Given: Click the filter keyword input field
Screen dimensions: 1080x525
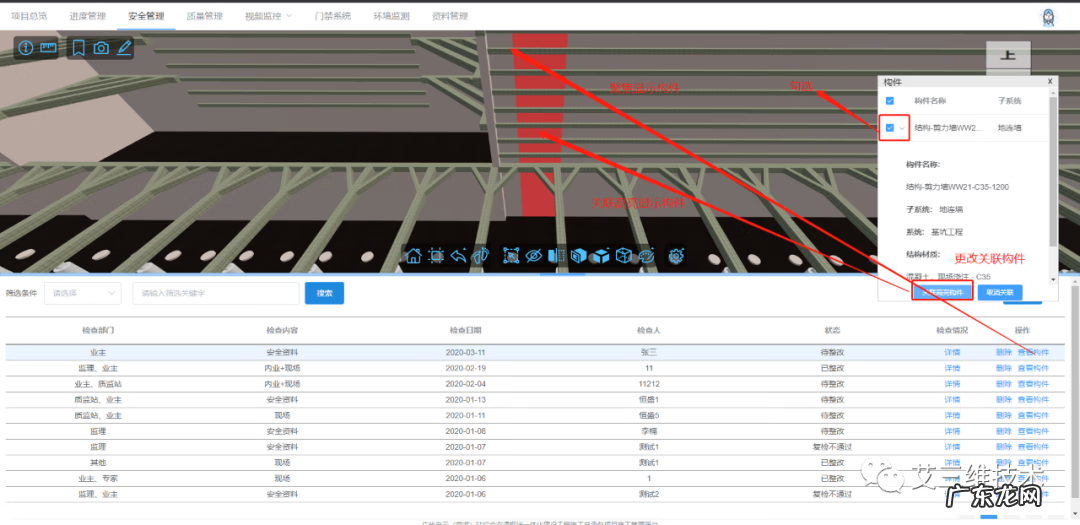Looking at the screenshot, I should (x=214, y=293).
